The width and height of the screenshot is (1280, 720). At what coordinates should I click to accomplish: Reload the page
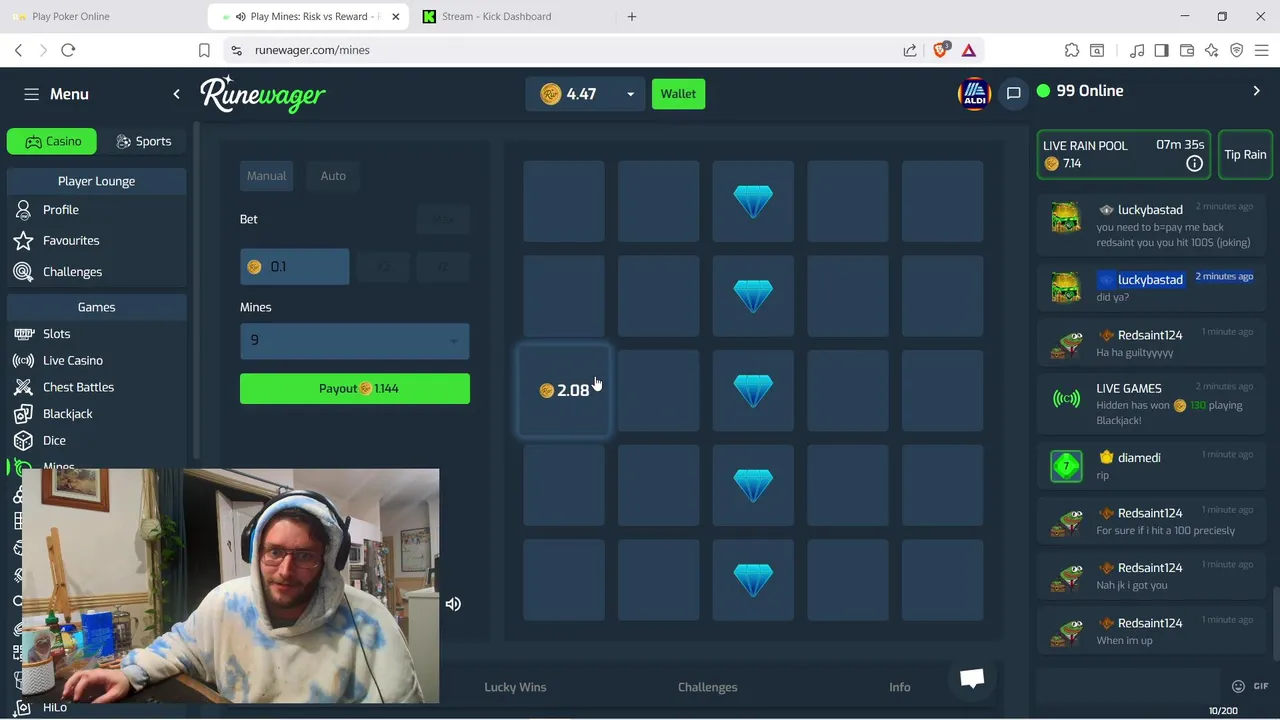68,50
